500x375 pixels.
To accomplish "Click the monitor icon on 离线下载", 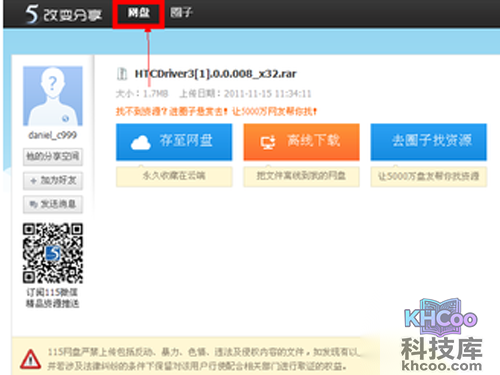I will (268, 143).
